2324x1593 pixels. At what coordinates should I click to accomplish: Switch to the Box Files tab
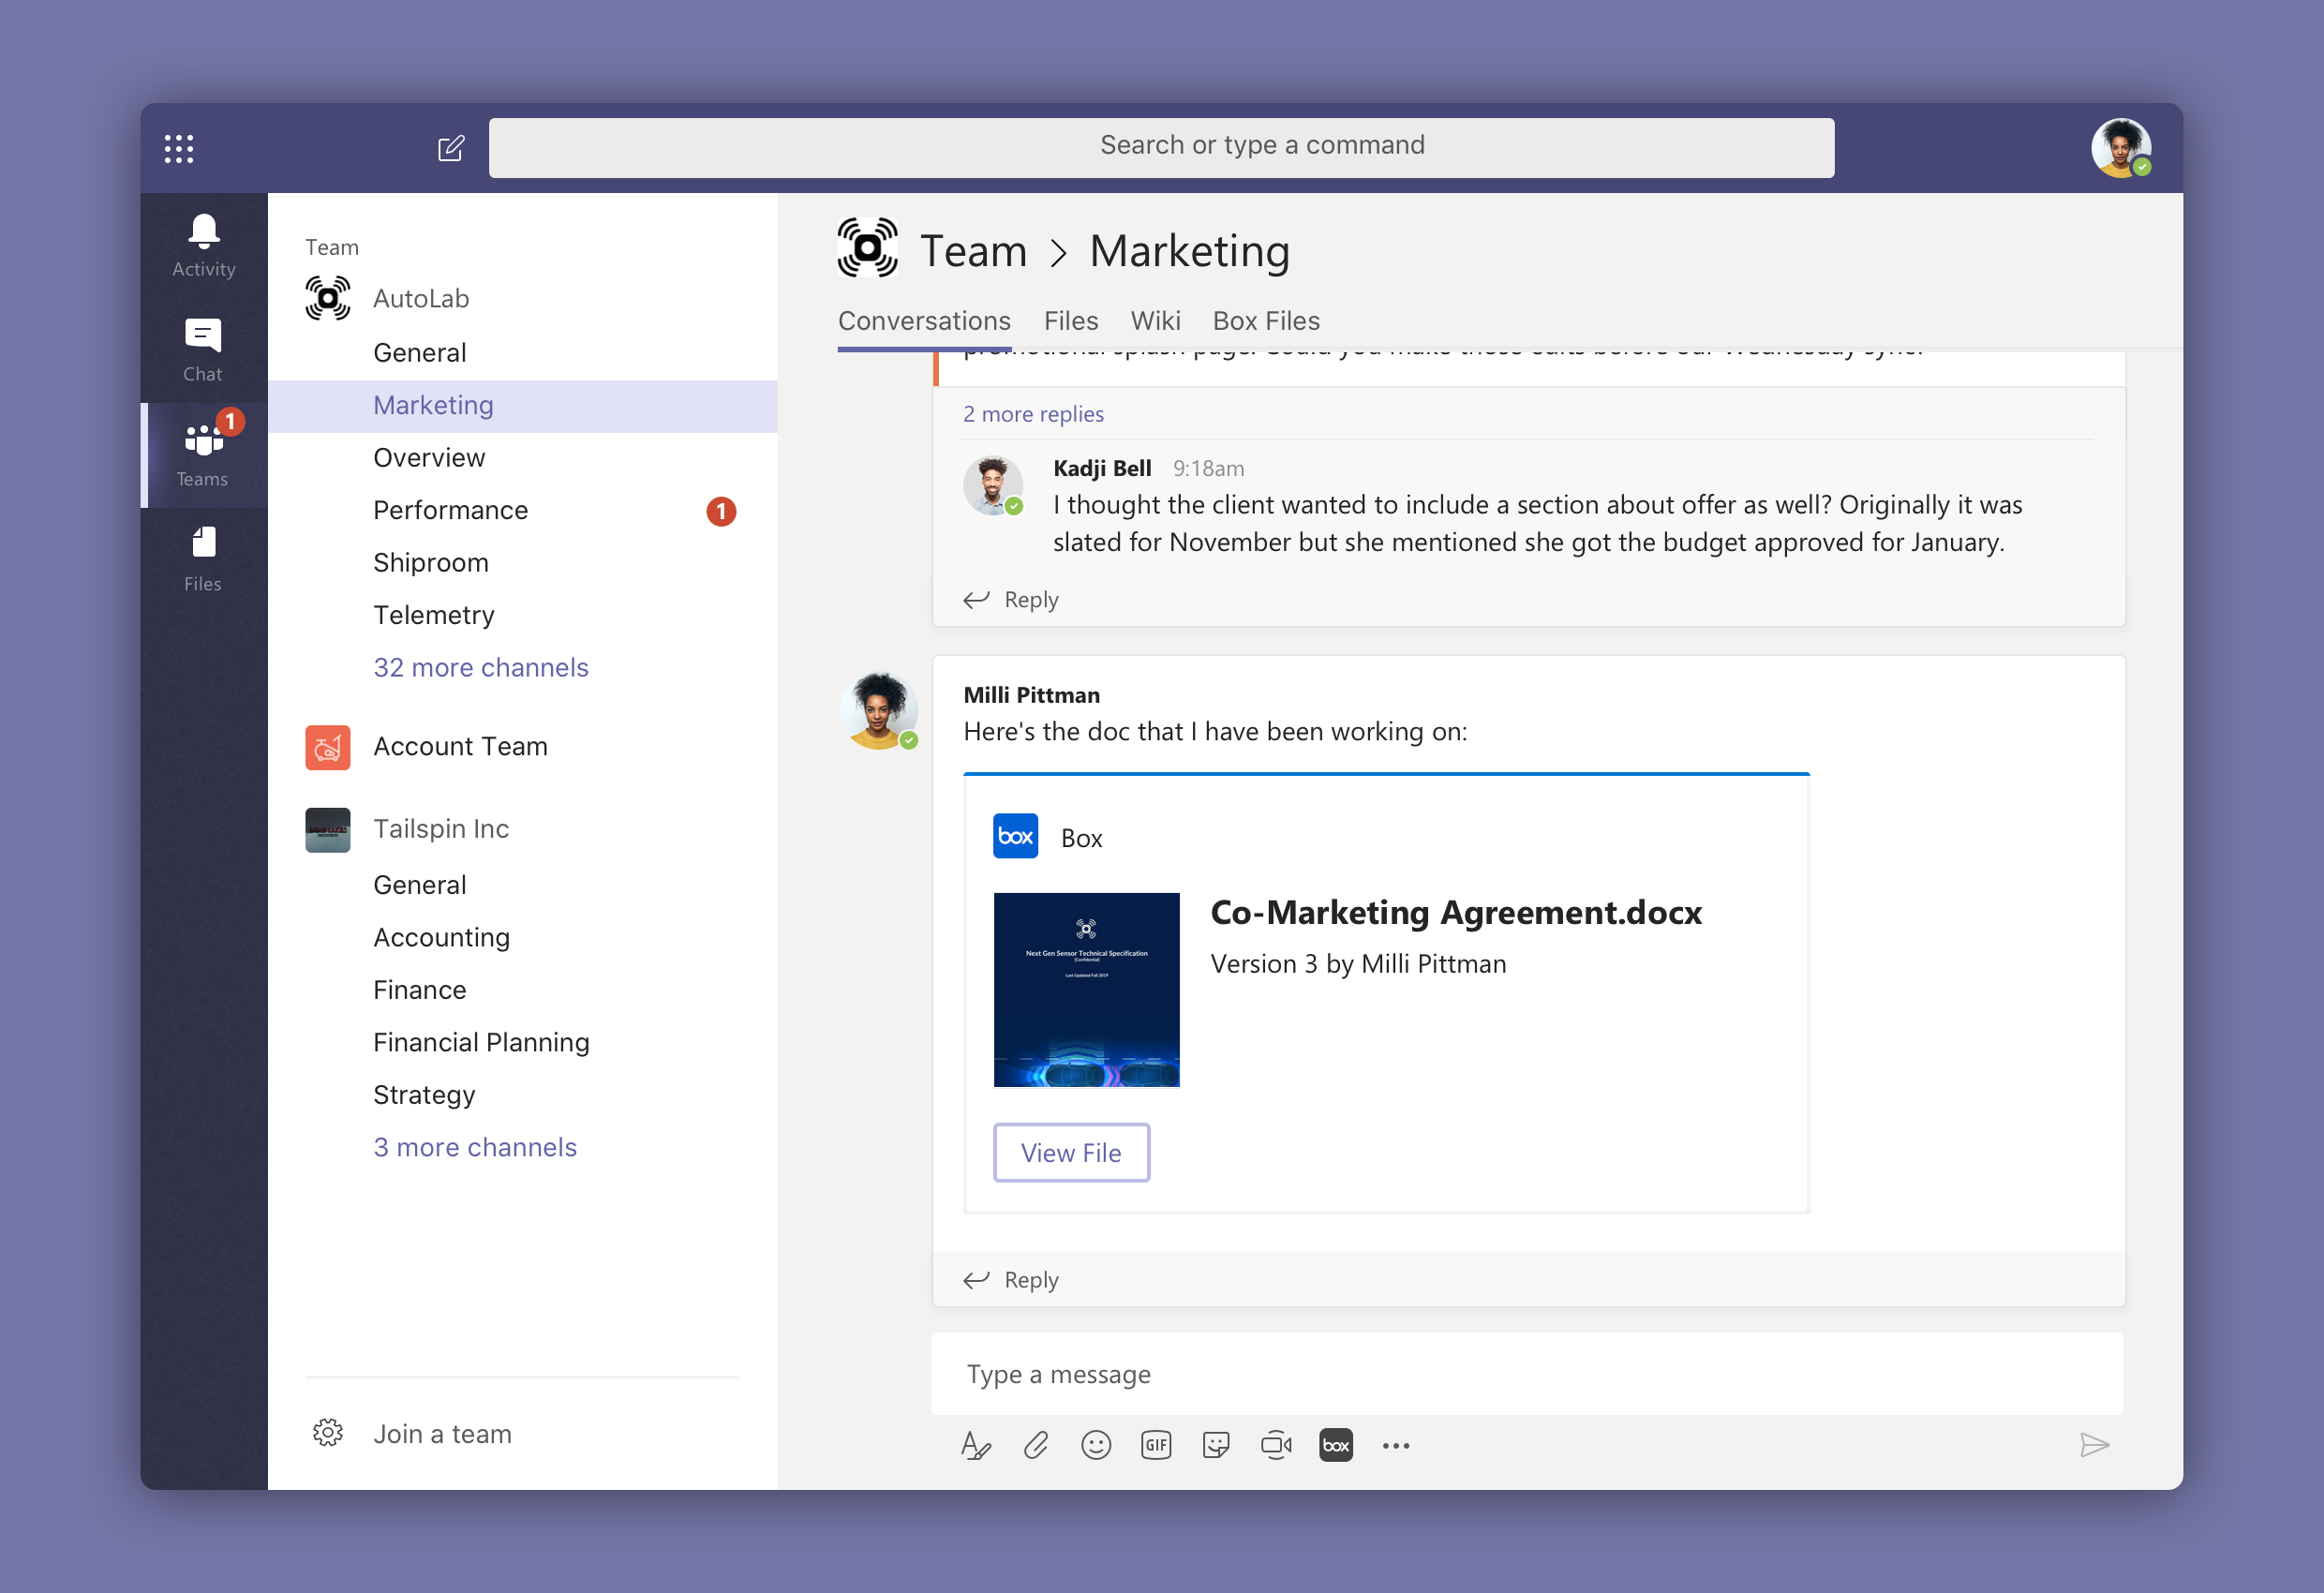click(x=1266, y=321)
